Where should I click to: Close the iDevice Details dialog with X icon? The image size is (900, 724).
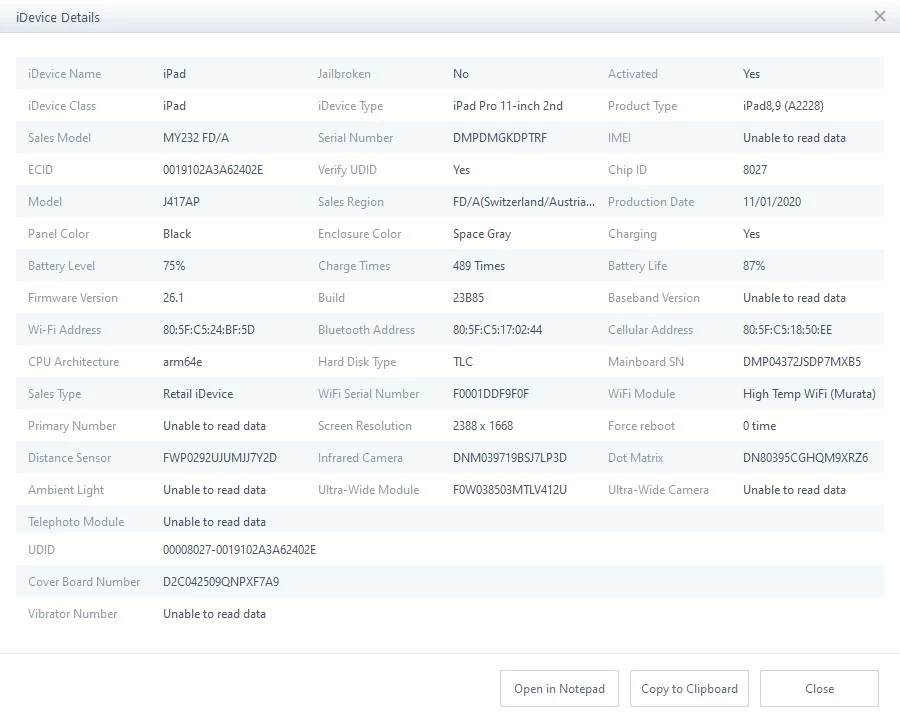[879, 16]
